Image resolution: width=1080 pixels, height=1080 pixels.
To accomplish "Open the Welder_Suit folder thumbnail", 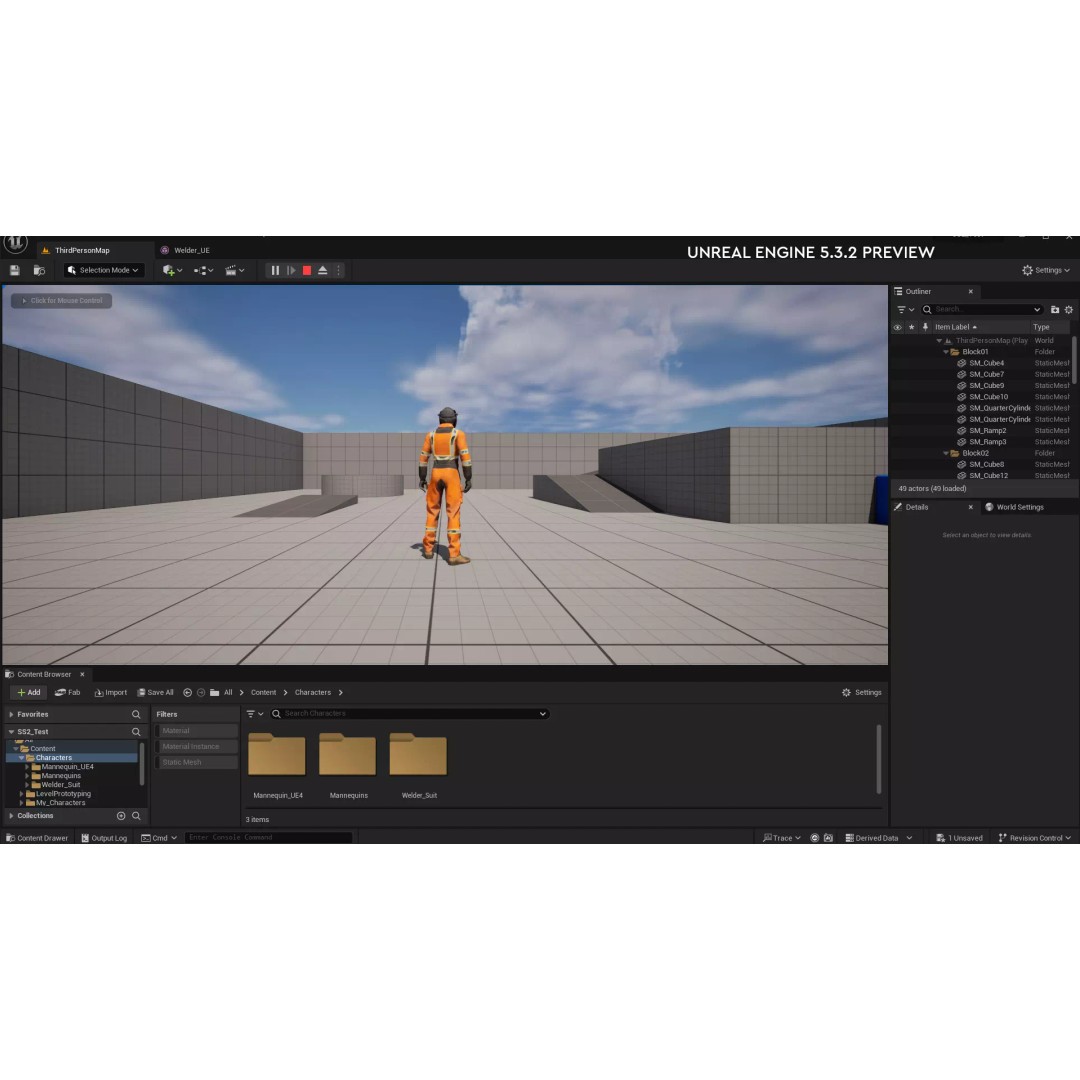I will coord(418,755).
